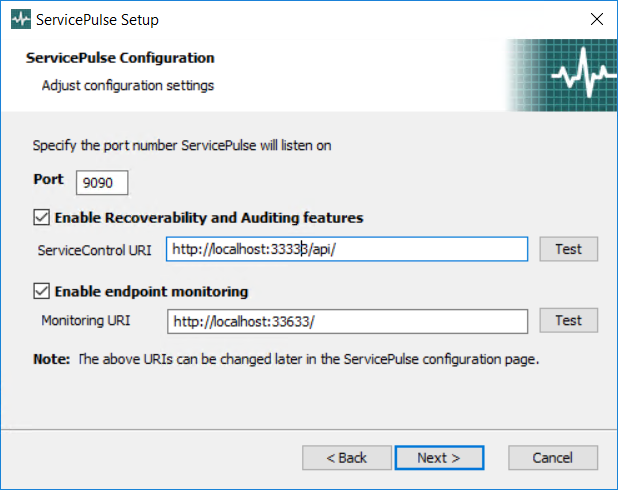This screenshot has width=618, height=490.
Task: Click the 'Enable endpoint monitoring' label text
Action: click(151, 292)
